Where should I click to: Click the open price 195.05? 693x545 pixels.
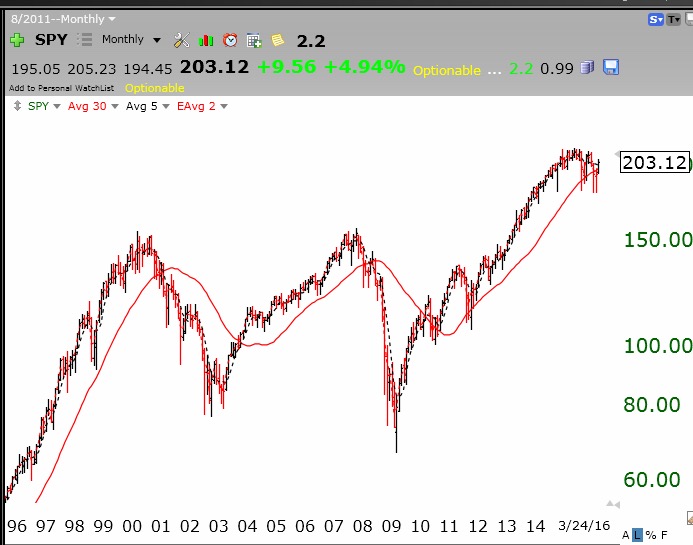coord(35,69)
